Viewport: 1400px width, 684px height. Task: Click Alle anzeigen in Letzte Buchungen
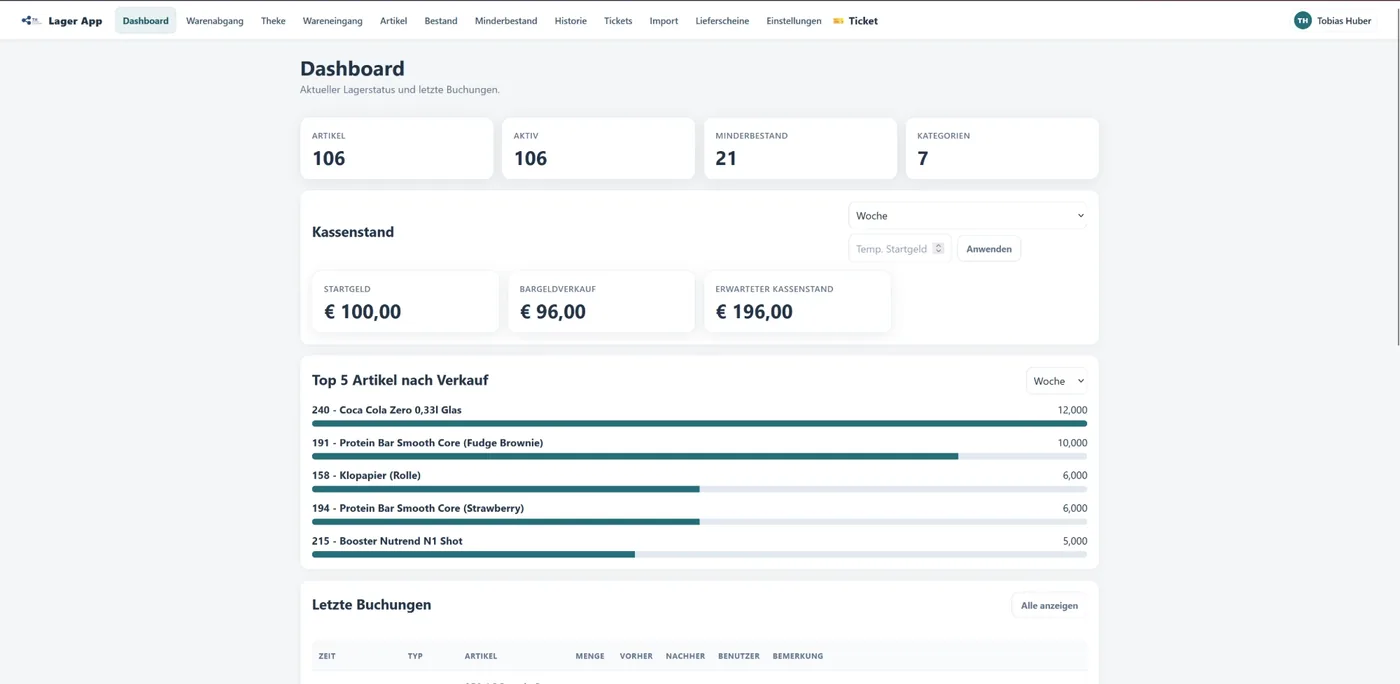point(1049,605)
